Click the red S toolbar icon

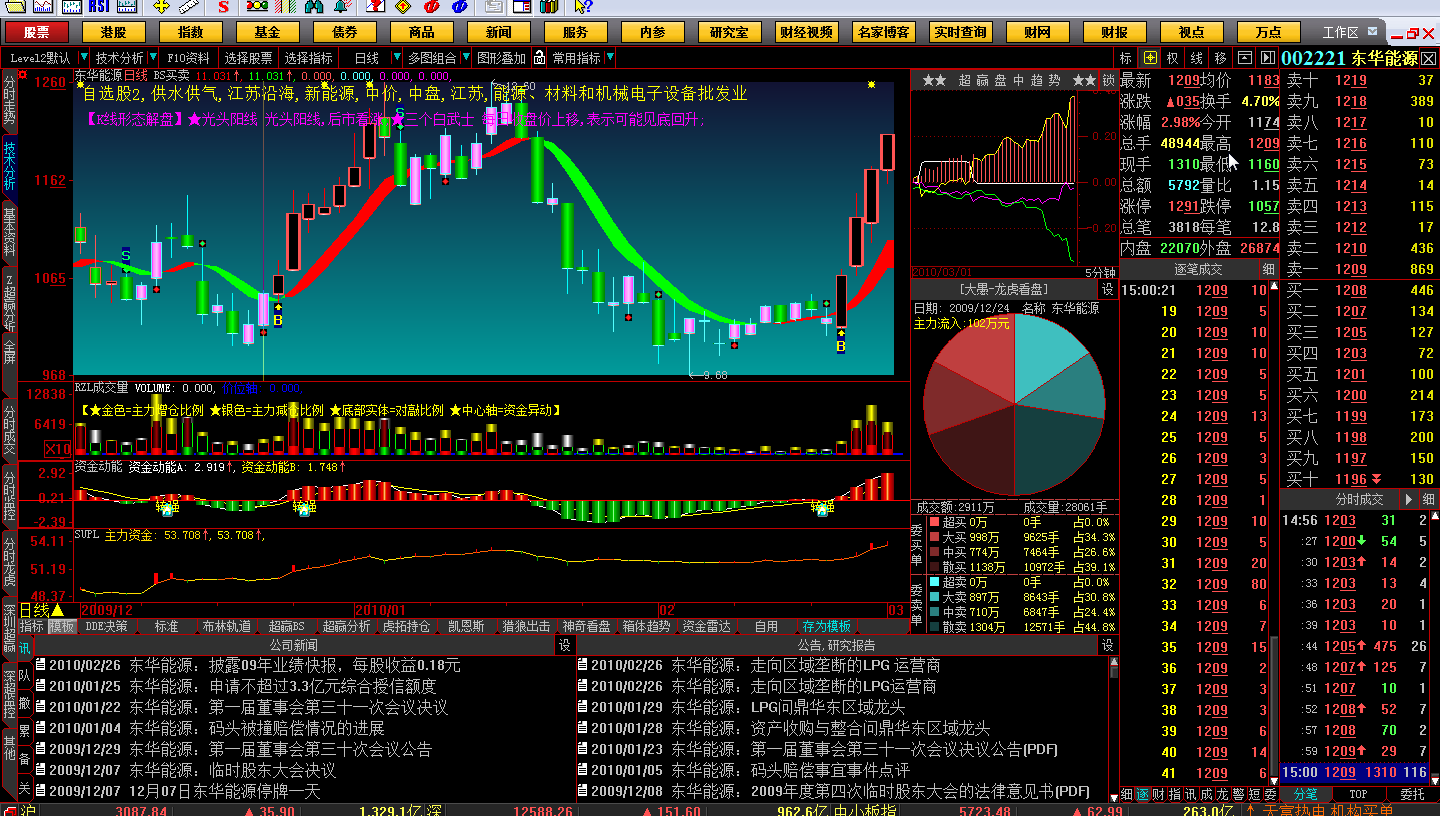(x=224, y=7)
